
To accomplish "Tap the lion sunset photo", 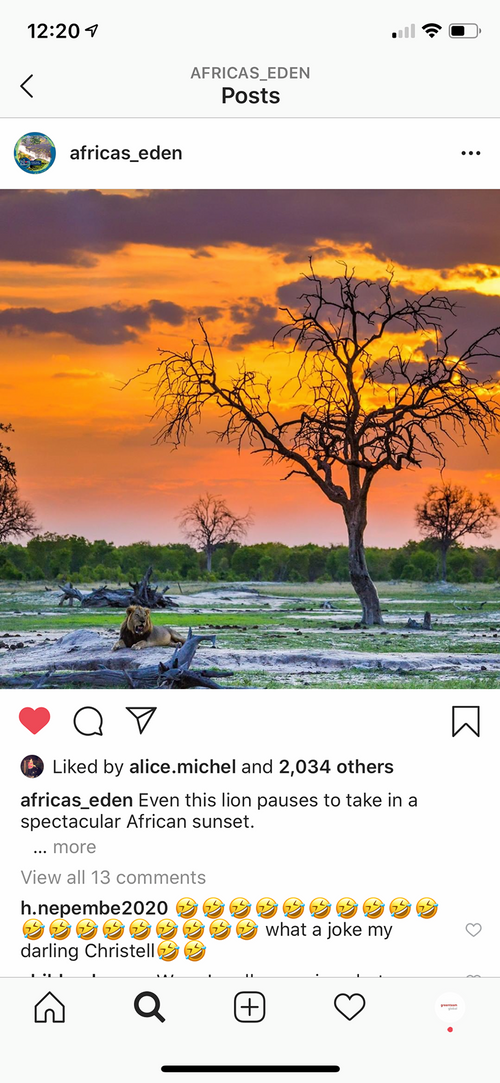I will pyautogui.click(x=250, y=439).
